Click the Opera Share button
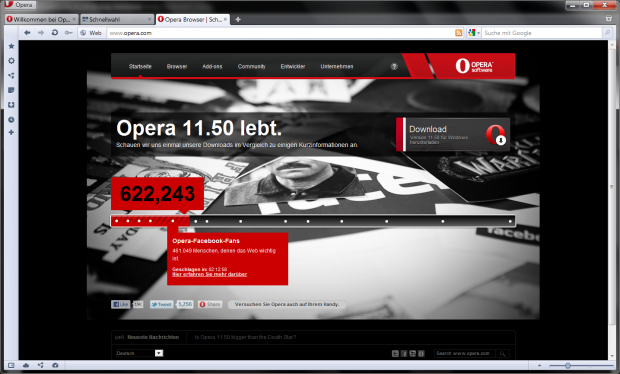Viewport: 620px width, 374px height. tap(210, 304)
